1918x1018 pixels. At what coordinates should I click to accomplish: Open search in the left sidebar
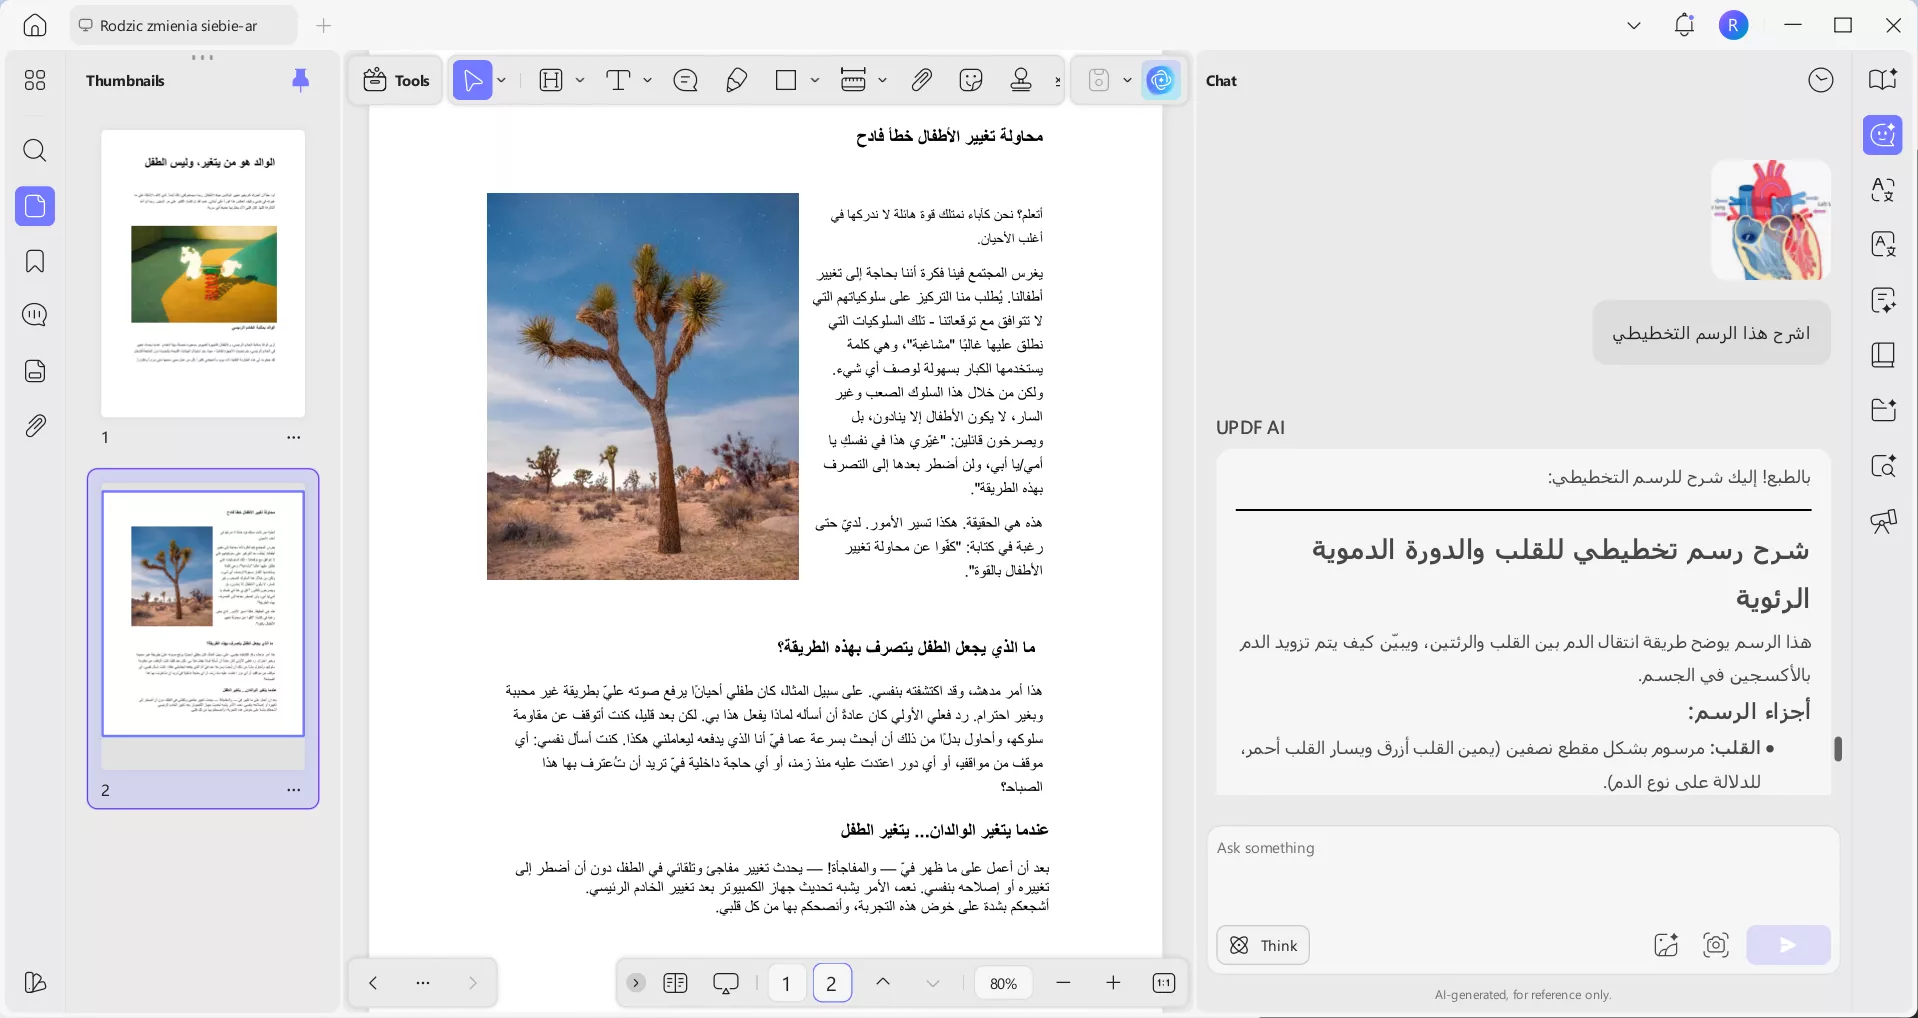(35, 151)
